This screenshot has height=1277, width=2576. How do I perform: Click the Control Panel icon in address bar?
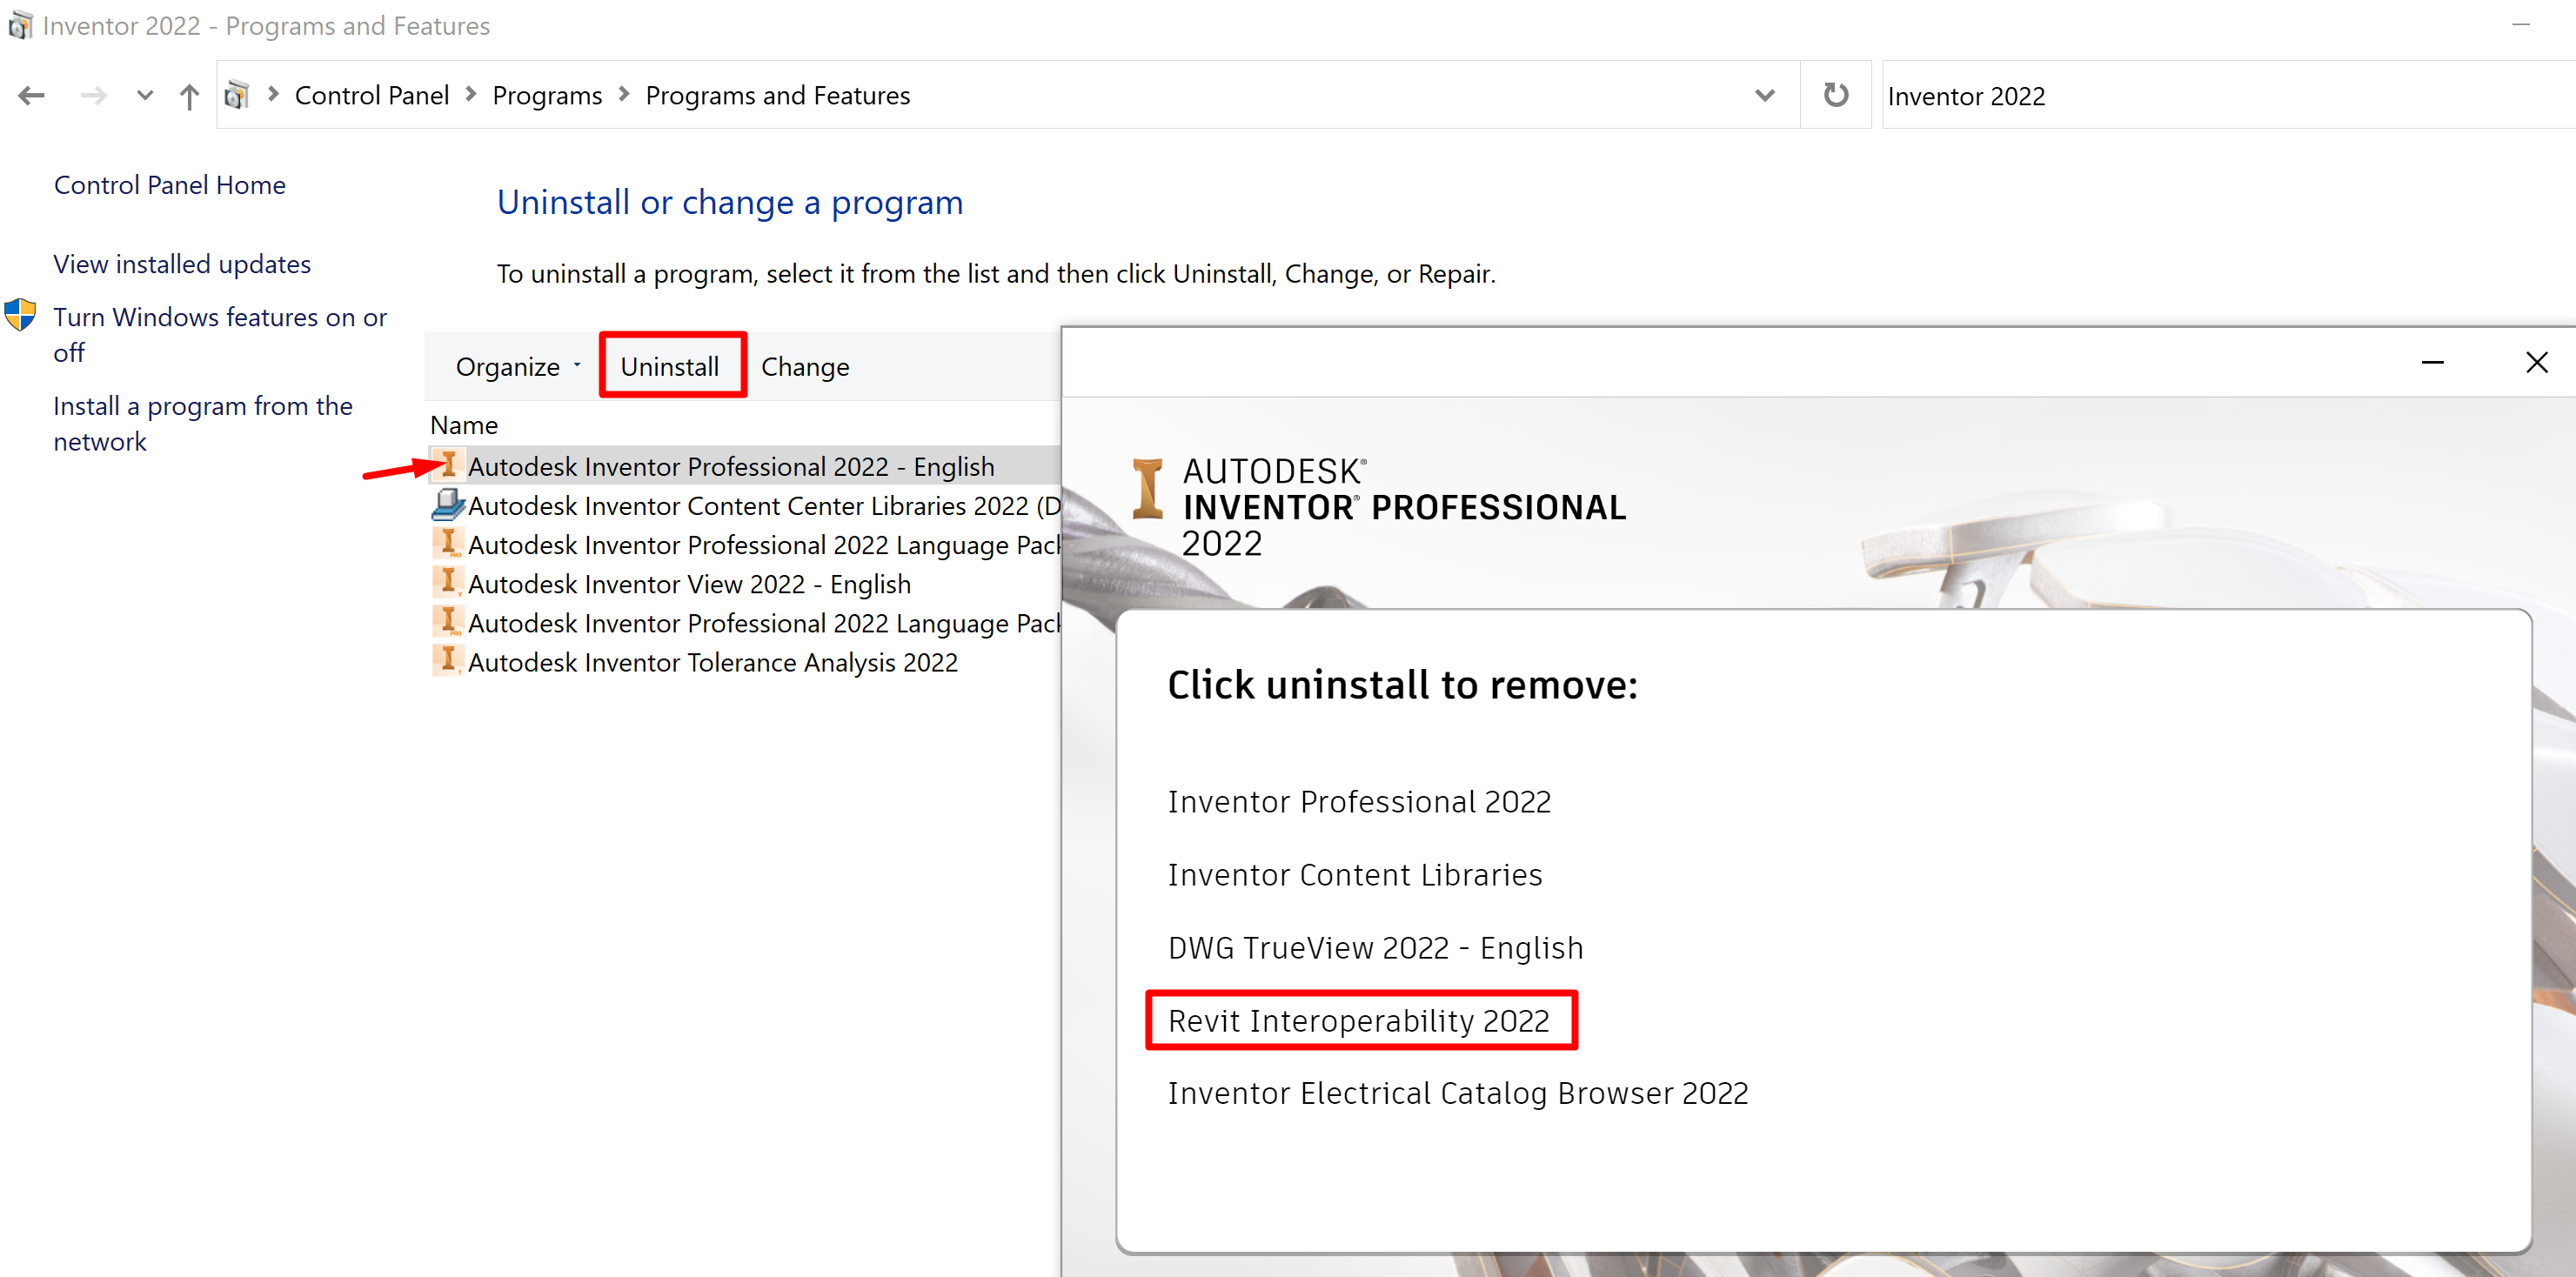click(237, 96)
